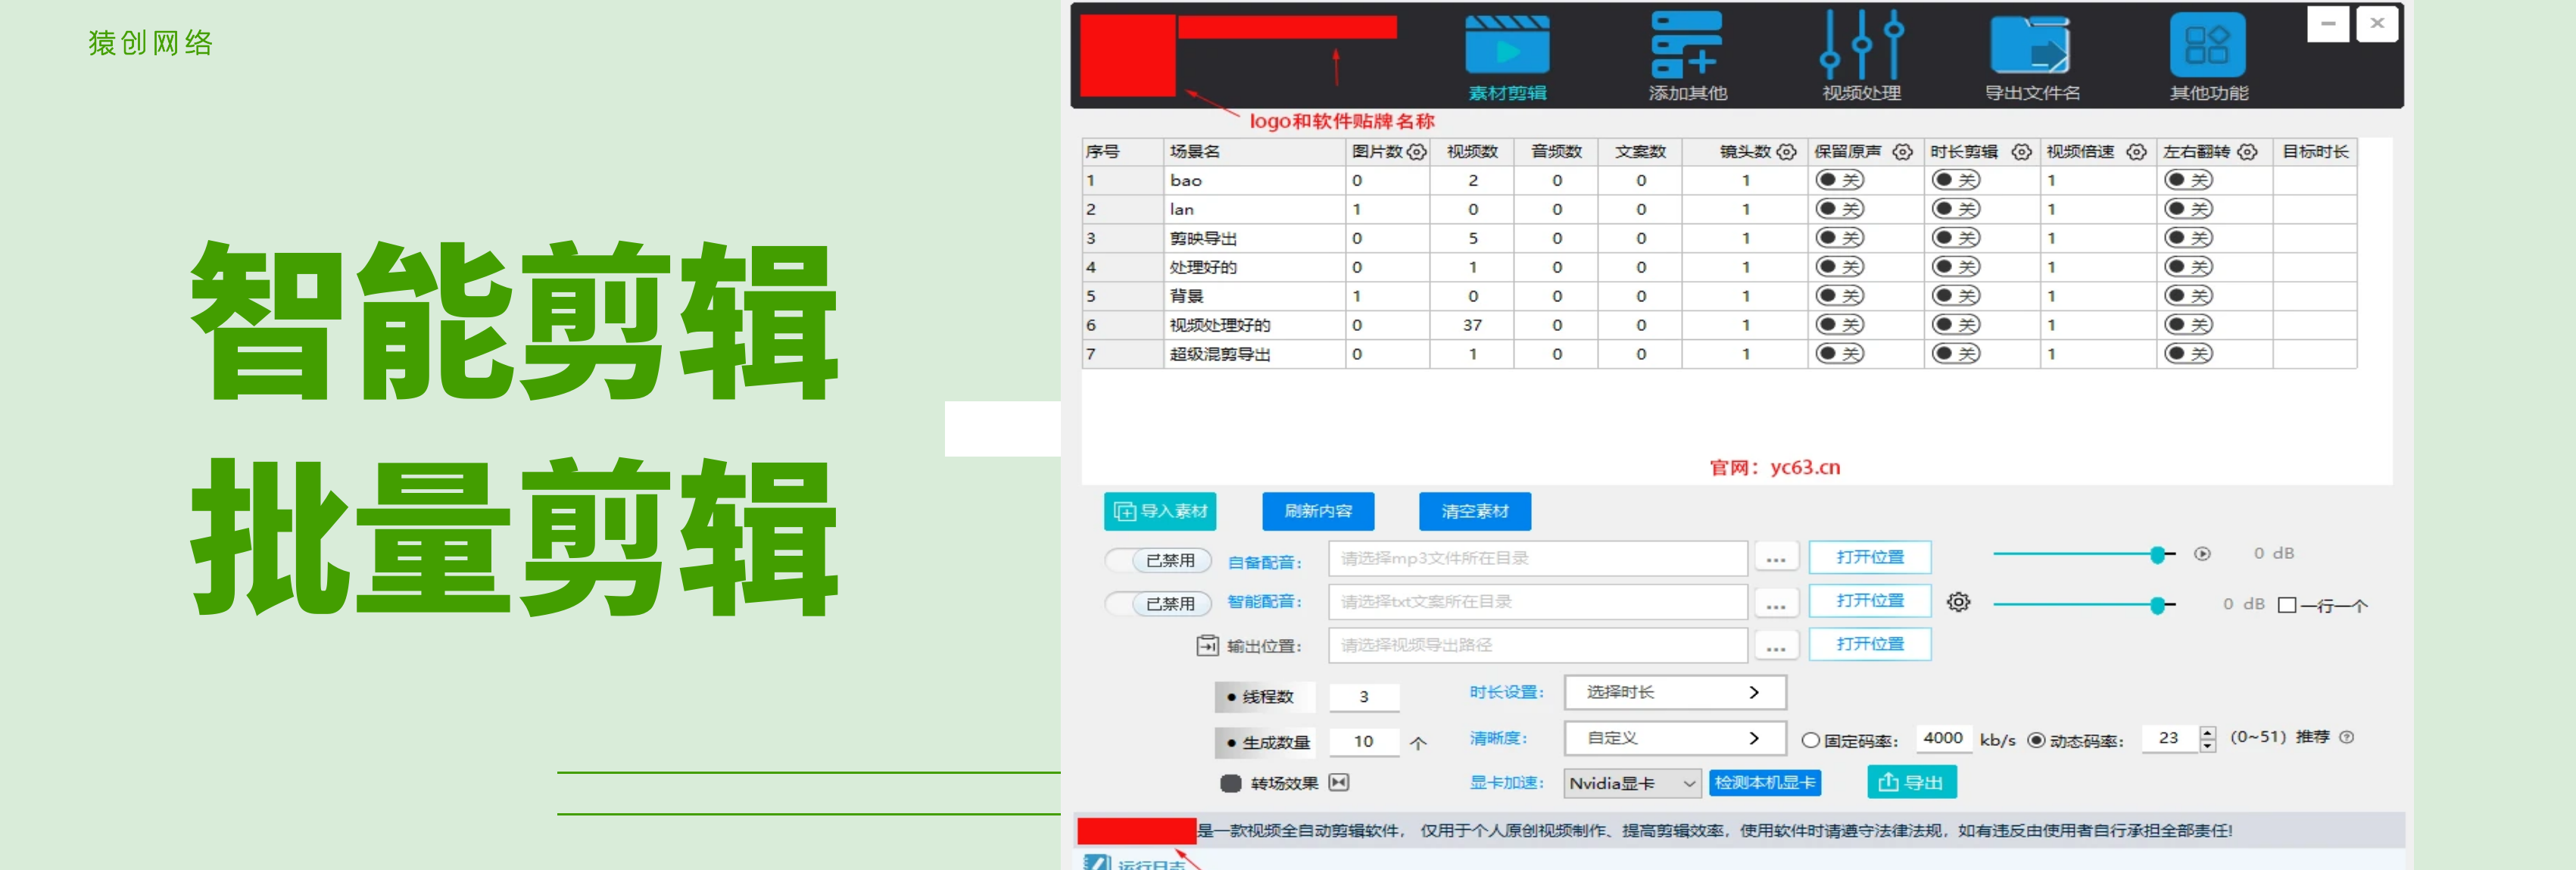
Task: Click gear icon beside 视频倍速 column header
Action: click(x=2136, y=152)
